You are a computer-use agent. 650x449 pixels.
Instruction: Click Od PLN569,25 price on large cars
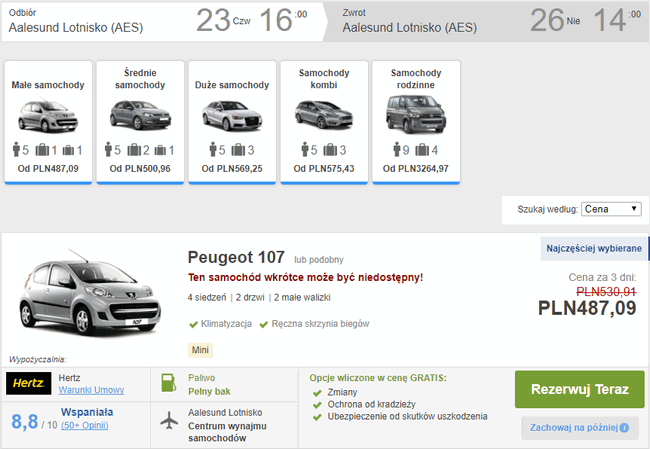232,169
